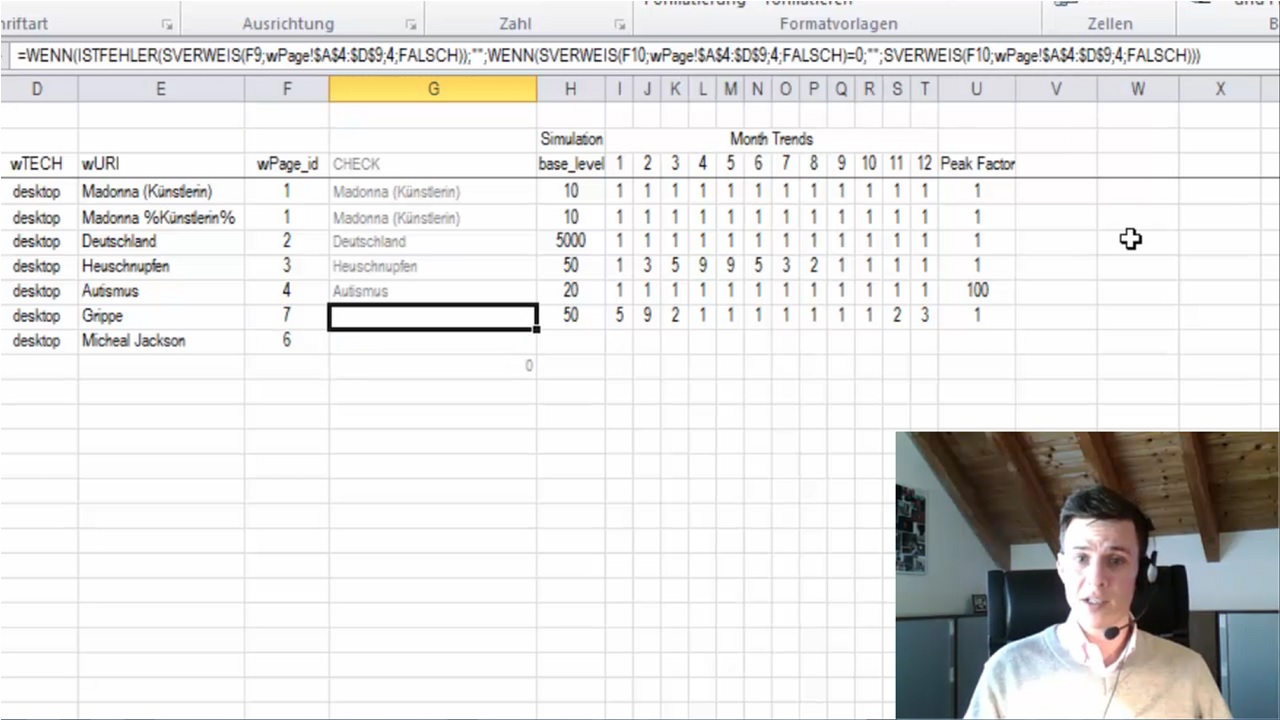Click the Peak Factor header cell

[x=977, y=164]
